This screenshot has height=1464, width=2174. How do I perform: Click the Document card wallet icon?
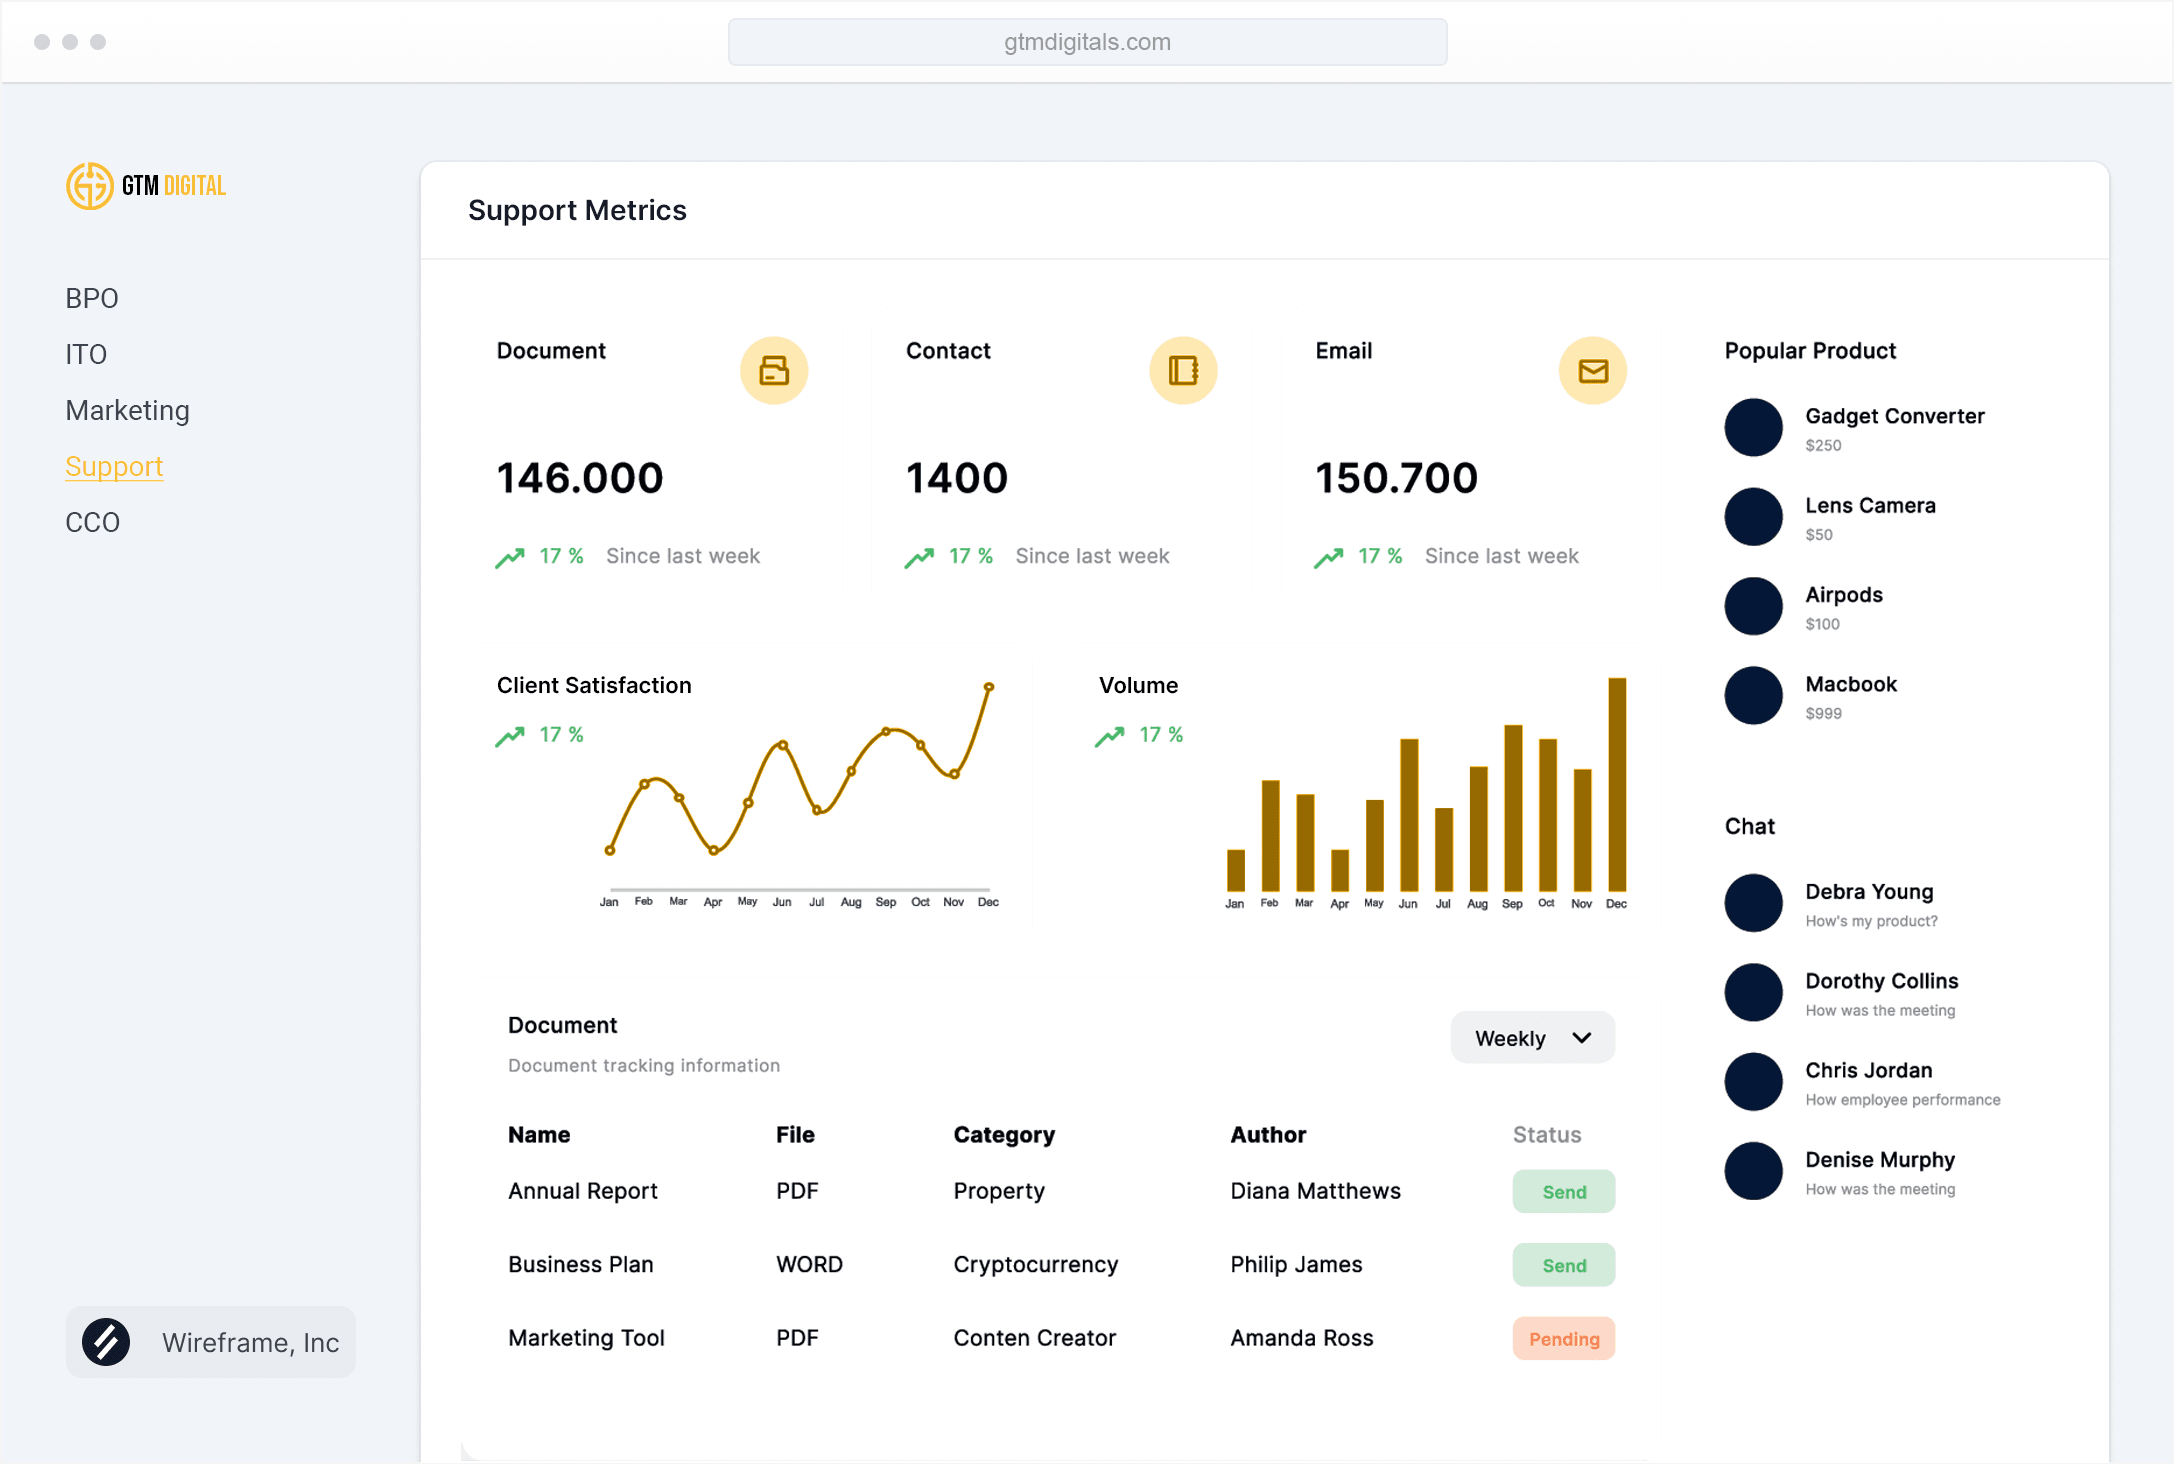tap(773, 371)
